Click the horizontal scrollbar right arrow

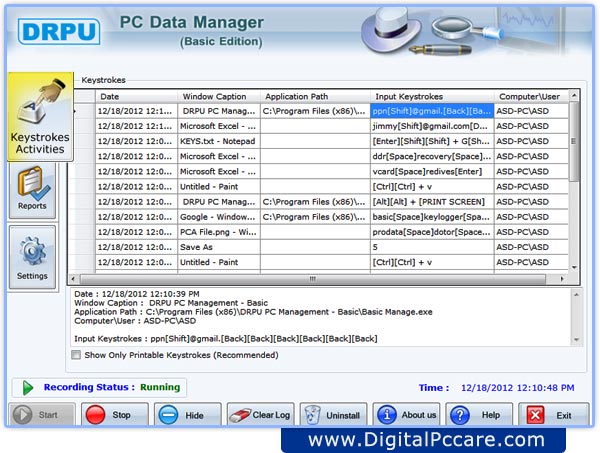pyautogui.click(x=562, y=279)
